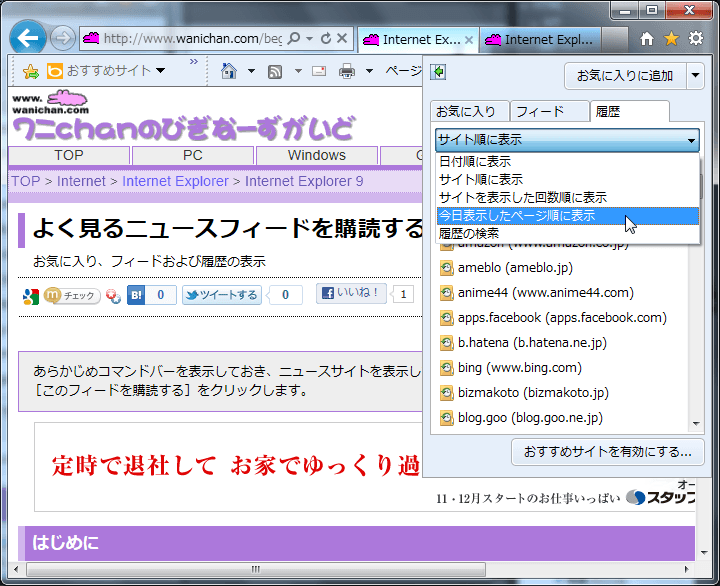Click the サイト順に表示 combo box
720x586 pixels.
coord(567,140)
